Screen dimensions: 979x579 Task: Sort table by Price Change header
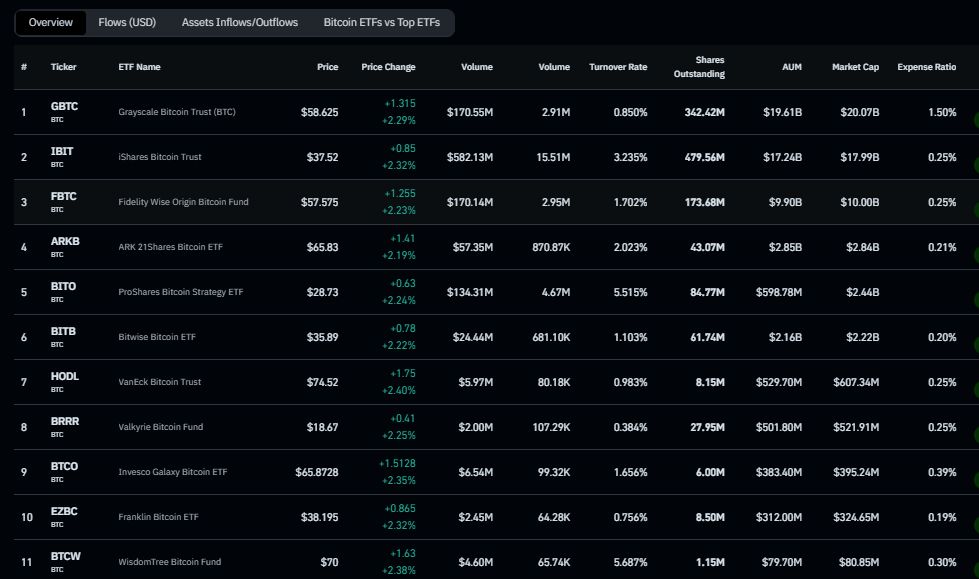click(x=388, y=67)
